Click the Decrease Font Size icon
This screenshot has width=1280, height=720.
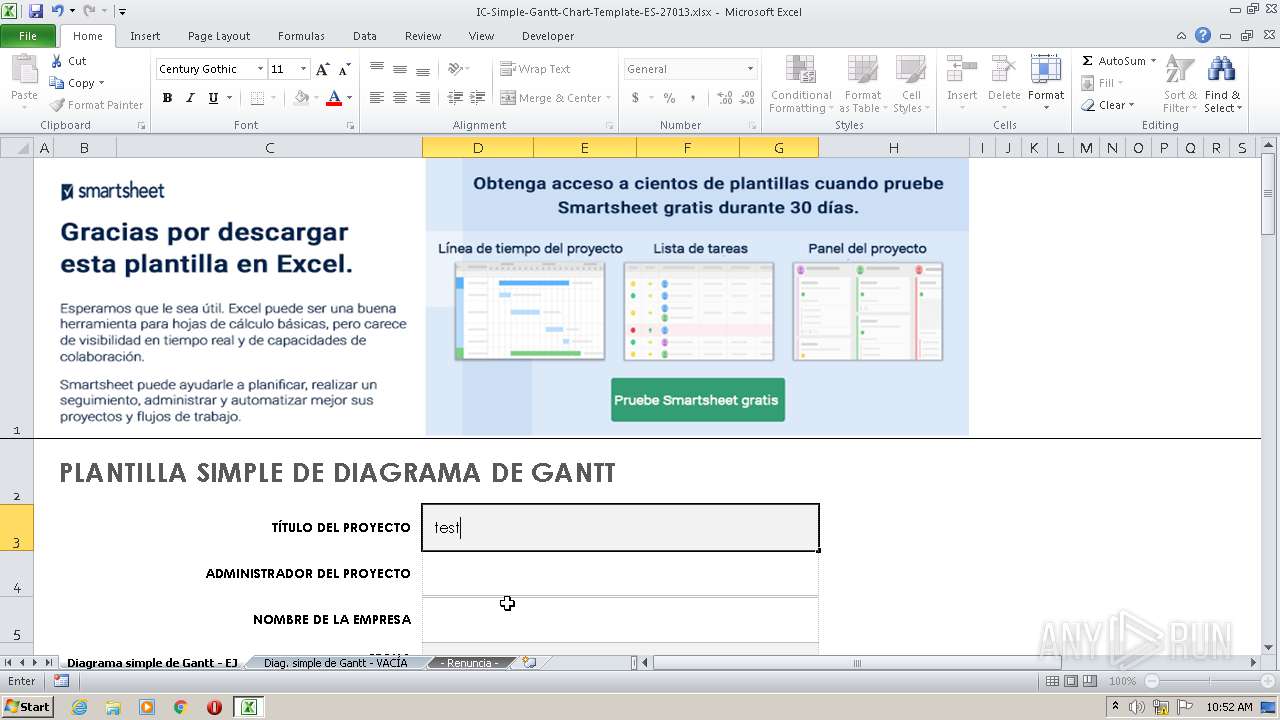coord(344,69)
